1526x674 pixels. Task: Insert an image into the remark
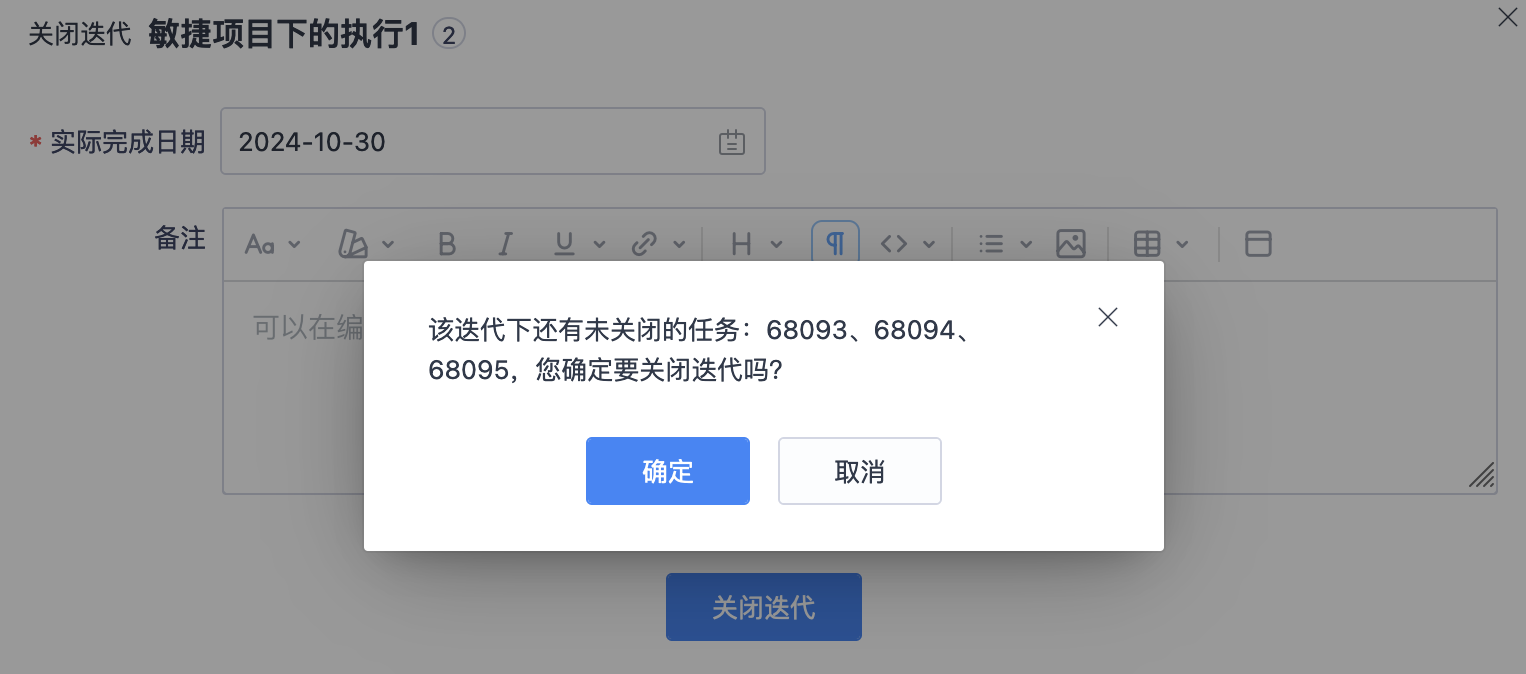pyautogui.click(x=1071, y=244)
